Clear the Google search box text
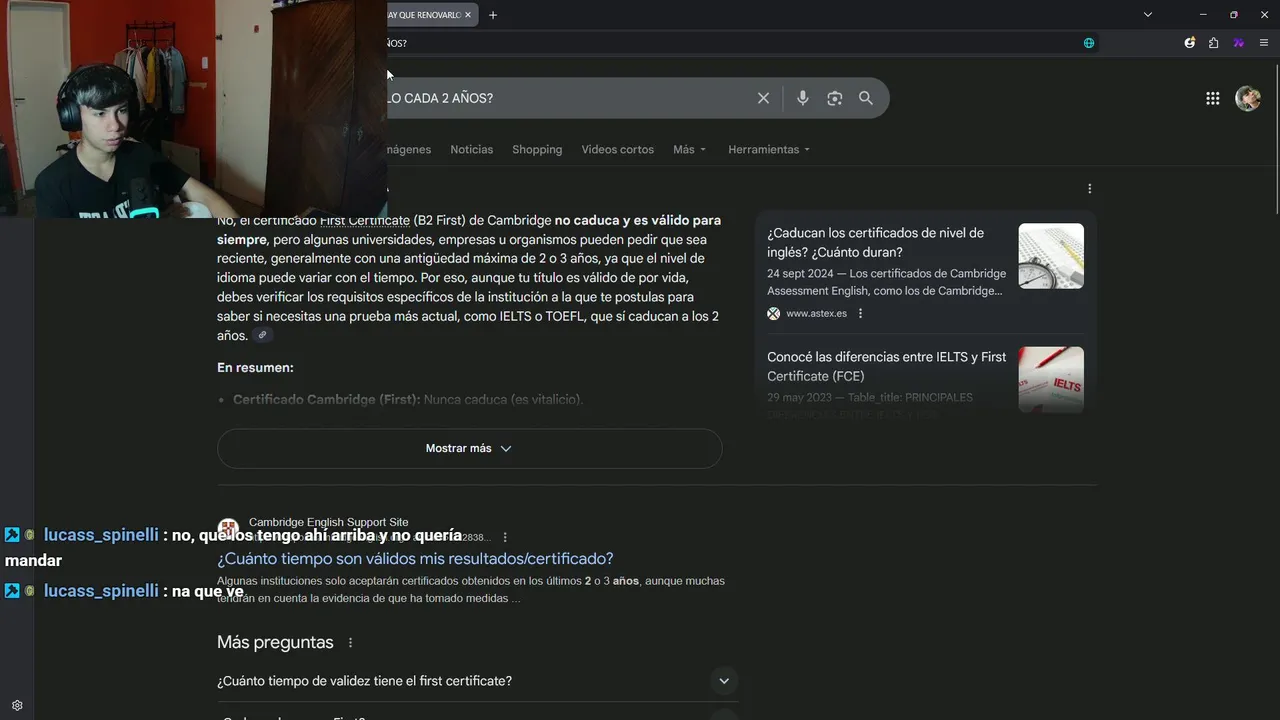 coord(763,98)
